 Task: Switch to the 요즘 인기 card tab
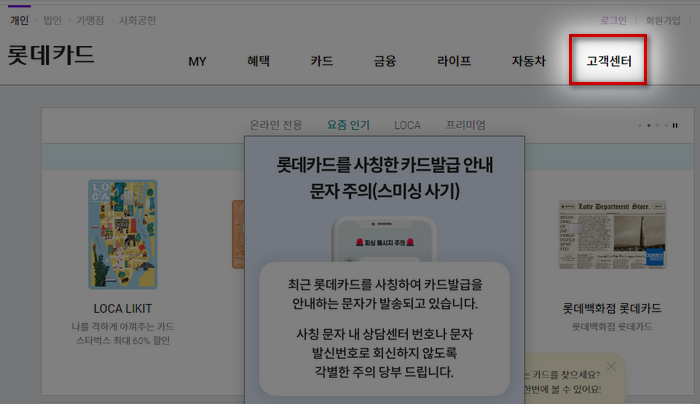coord(348,125)
